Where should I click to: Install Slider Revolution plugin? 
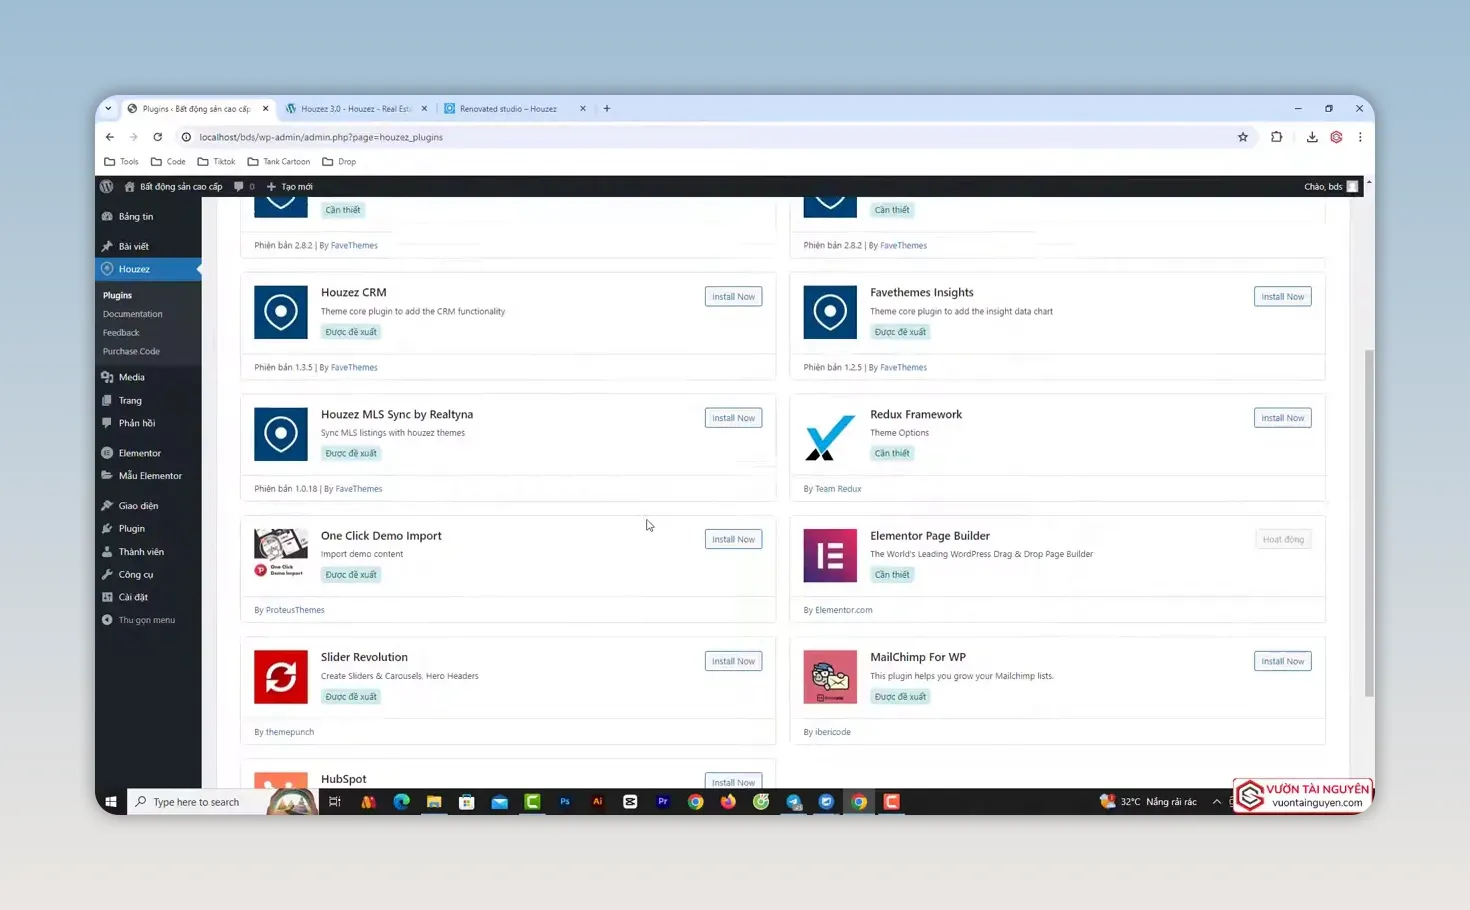point(733,661)
